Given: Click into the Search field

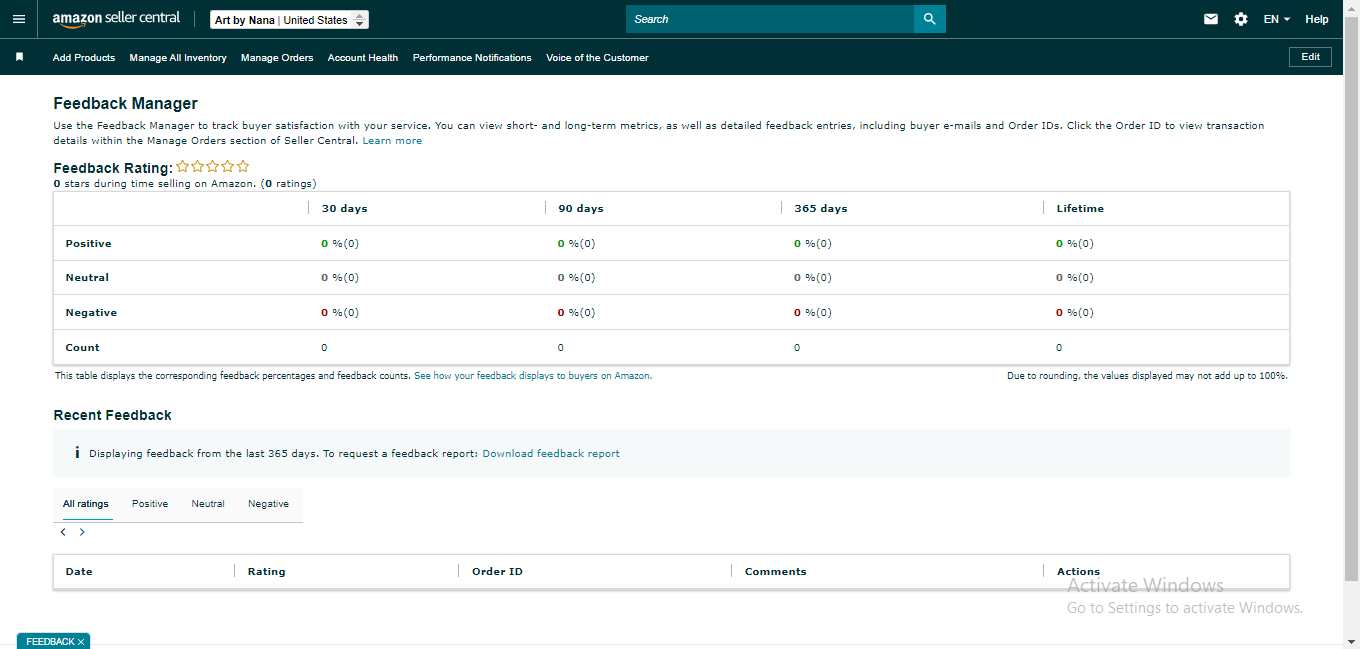Looking at the screenshot, I should pos(770,19).
